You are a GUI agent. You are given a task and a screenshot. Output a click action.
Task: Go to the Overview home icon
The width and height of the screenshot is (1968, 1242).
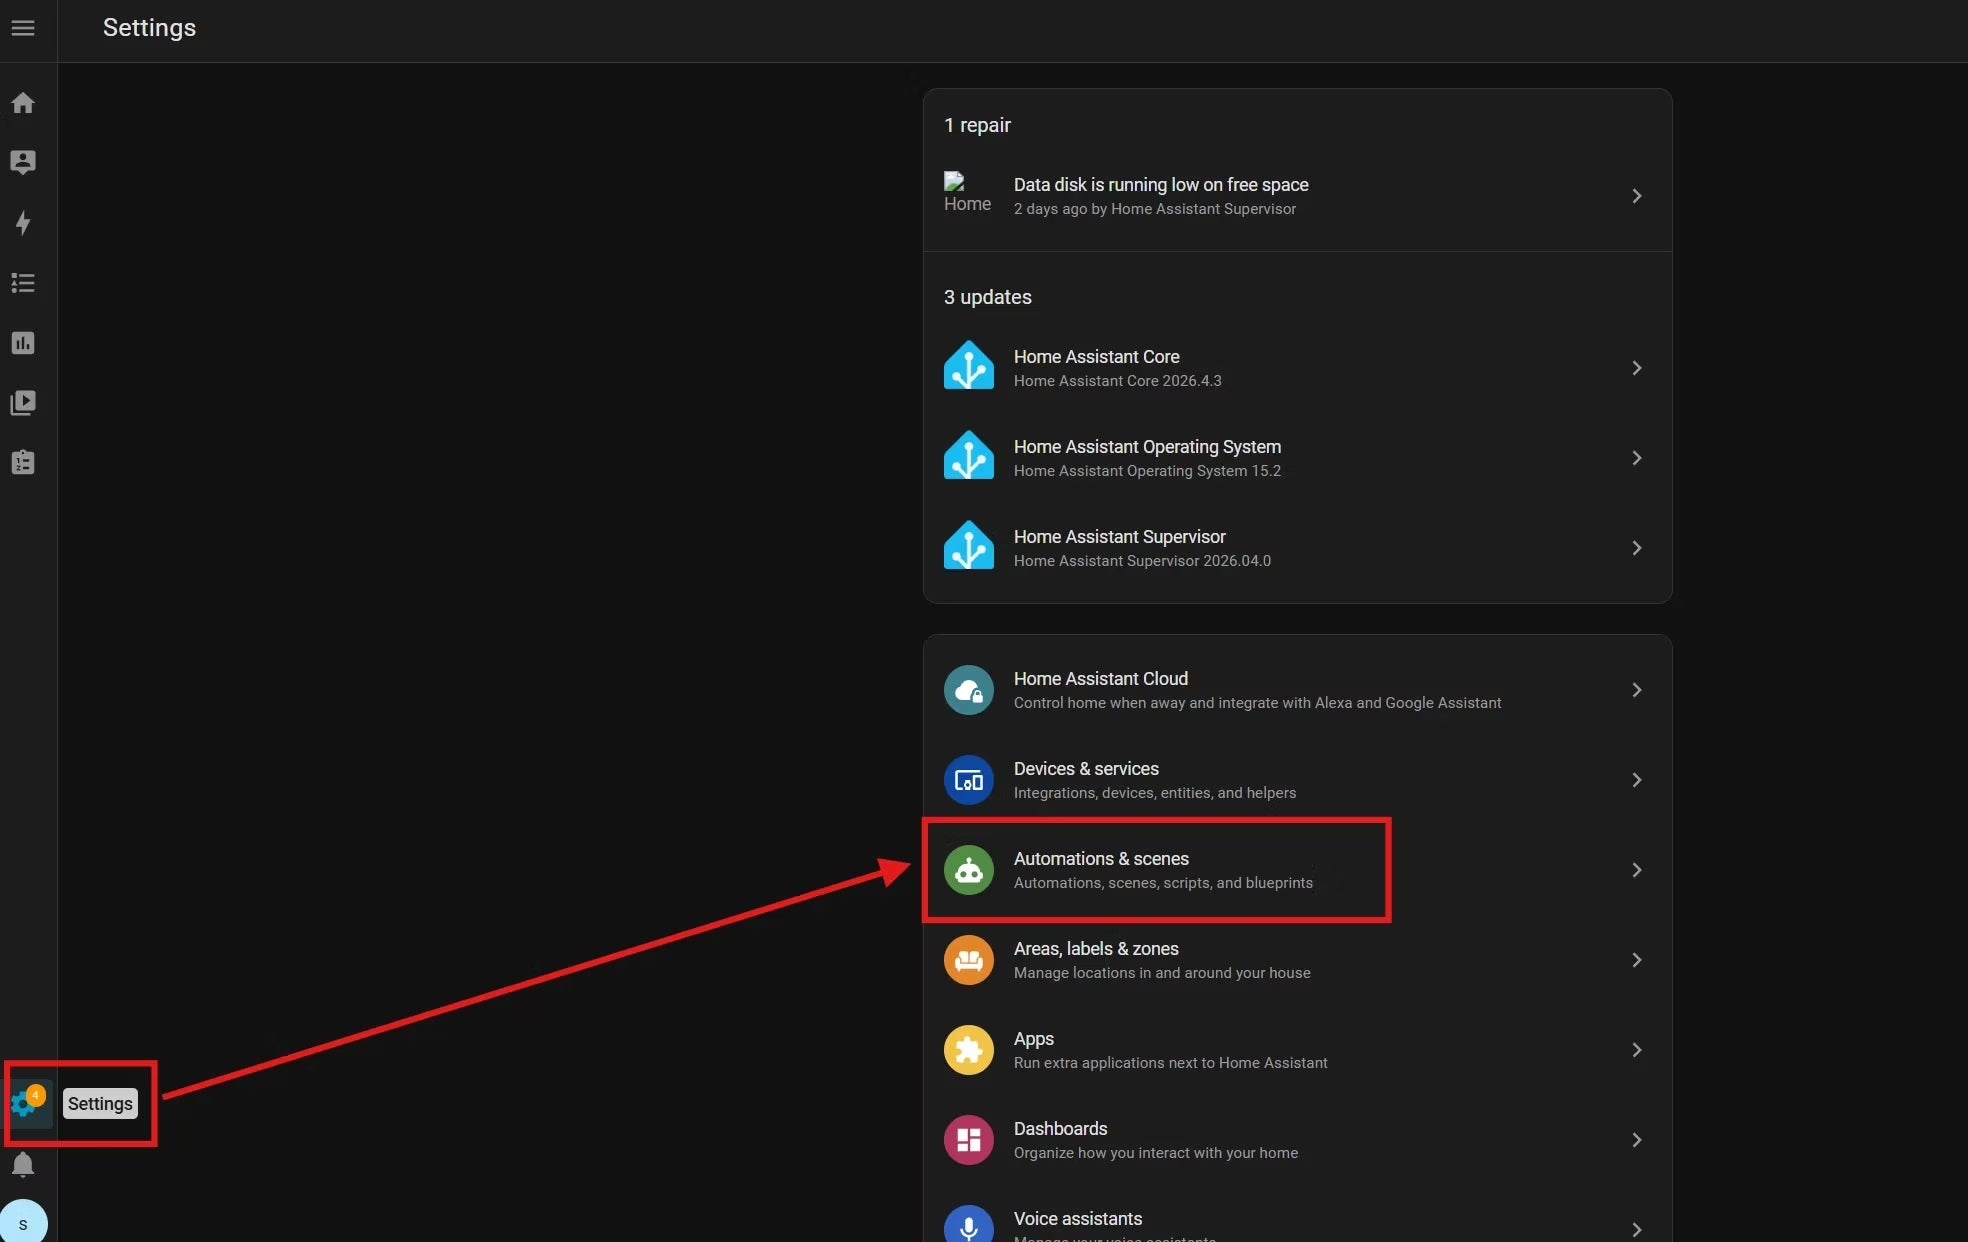tap(23, 103)
